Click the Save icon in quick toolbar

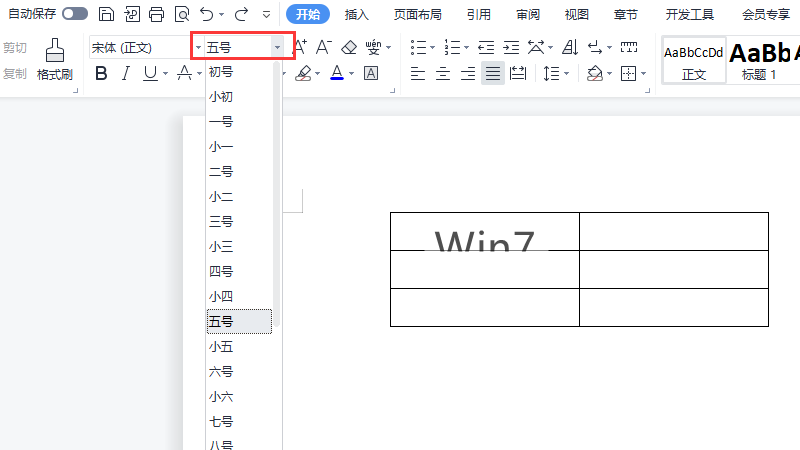tap(106, 14)
